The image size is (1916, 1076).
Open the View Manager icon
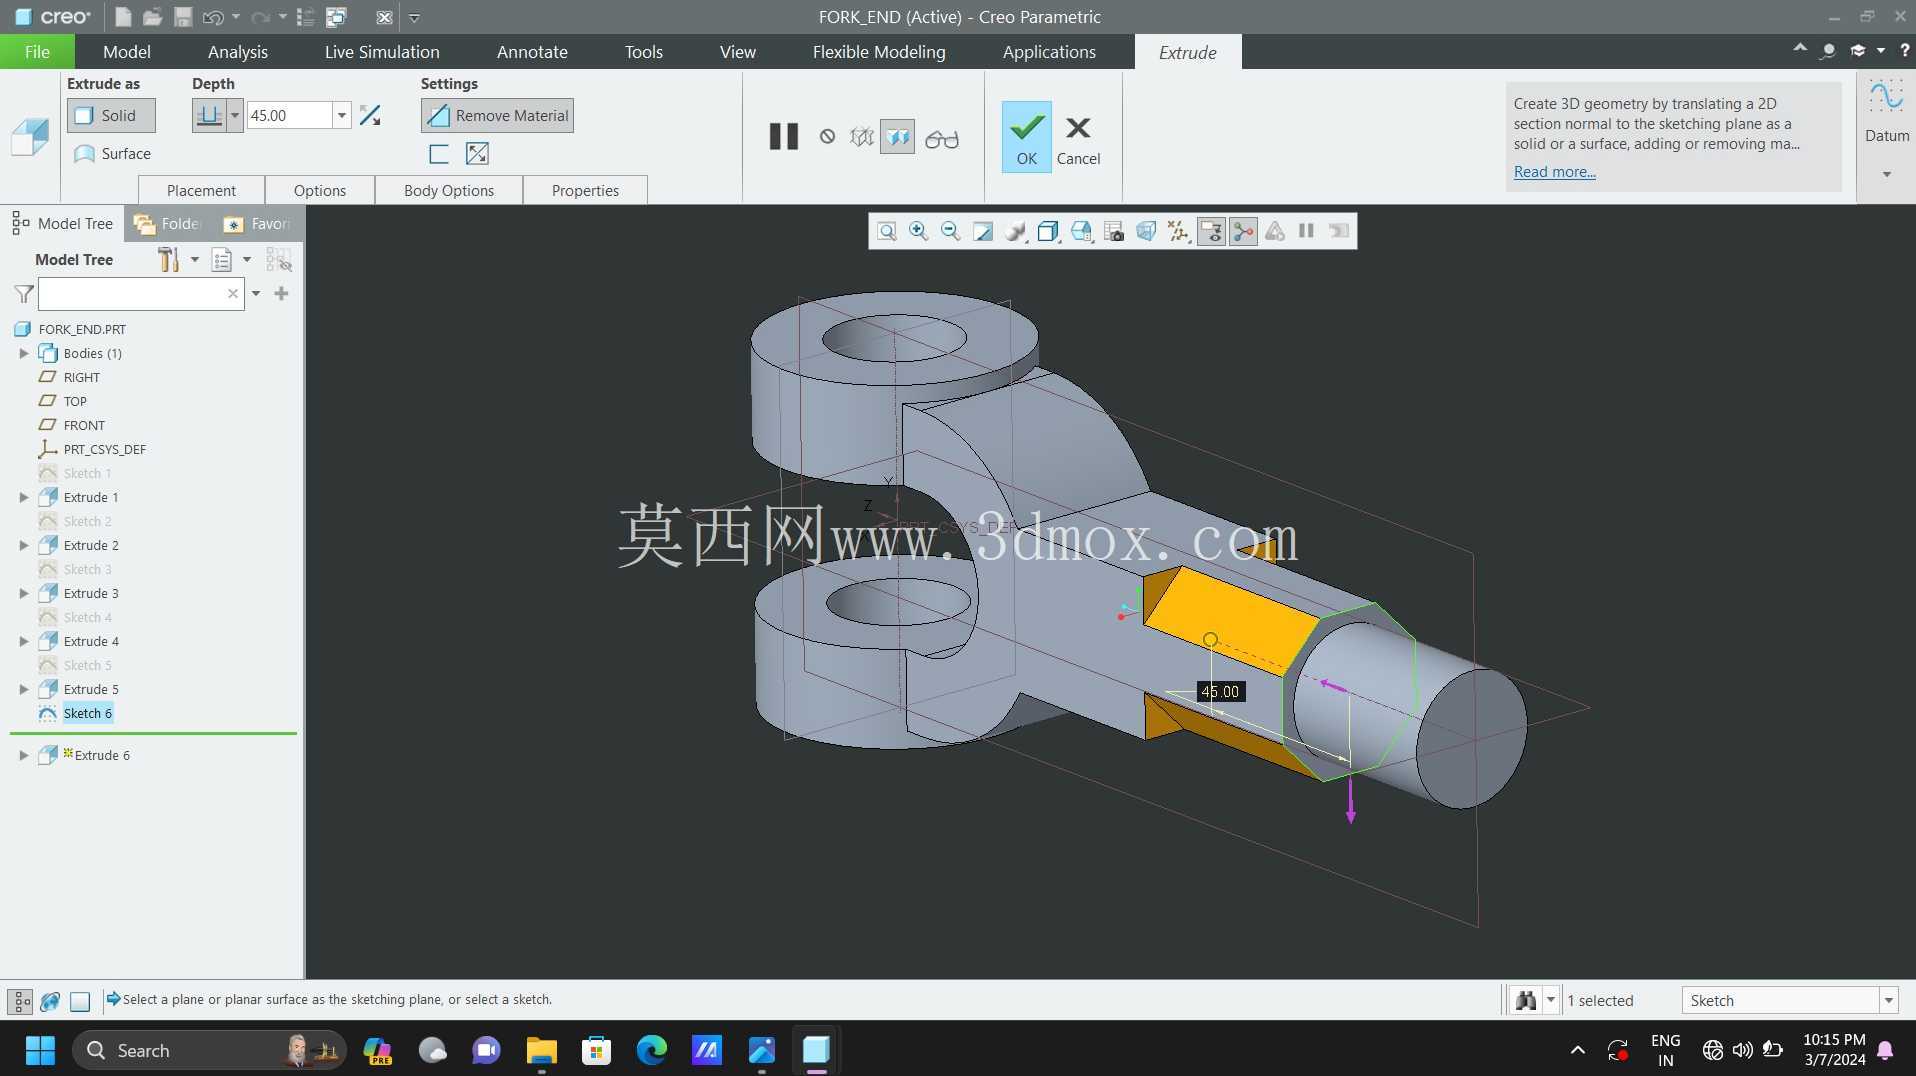click(1114, 232)
